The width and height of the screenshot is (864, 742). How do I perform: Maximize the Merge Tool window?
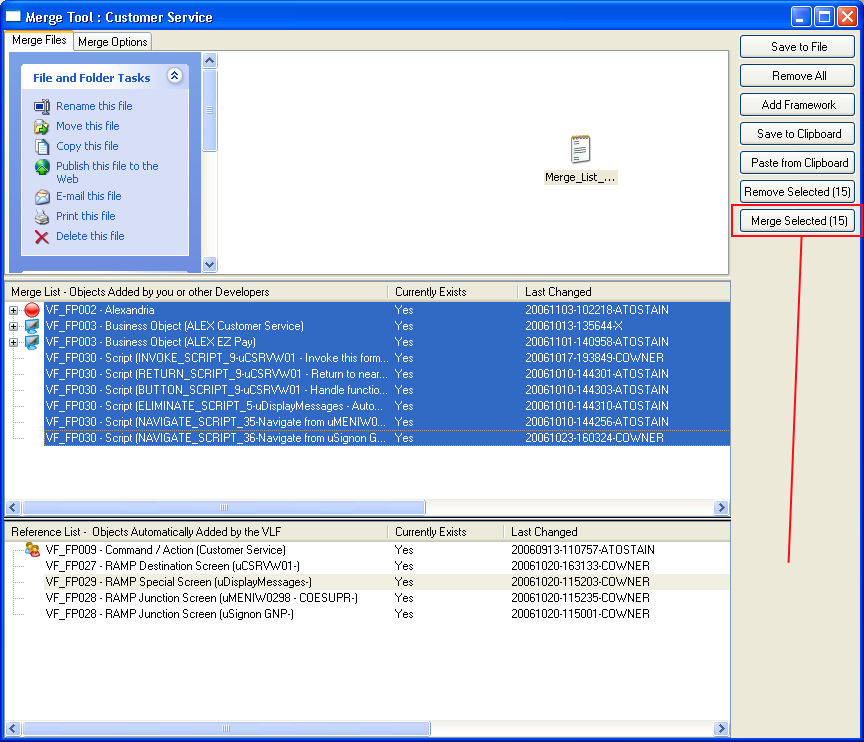tap(824, 17)
